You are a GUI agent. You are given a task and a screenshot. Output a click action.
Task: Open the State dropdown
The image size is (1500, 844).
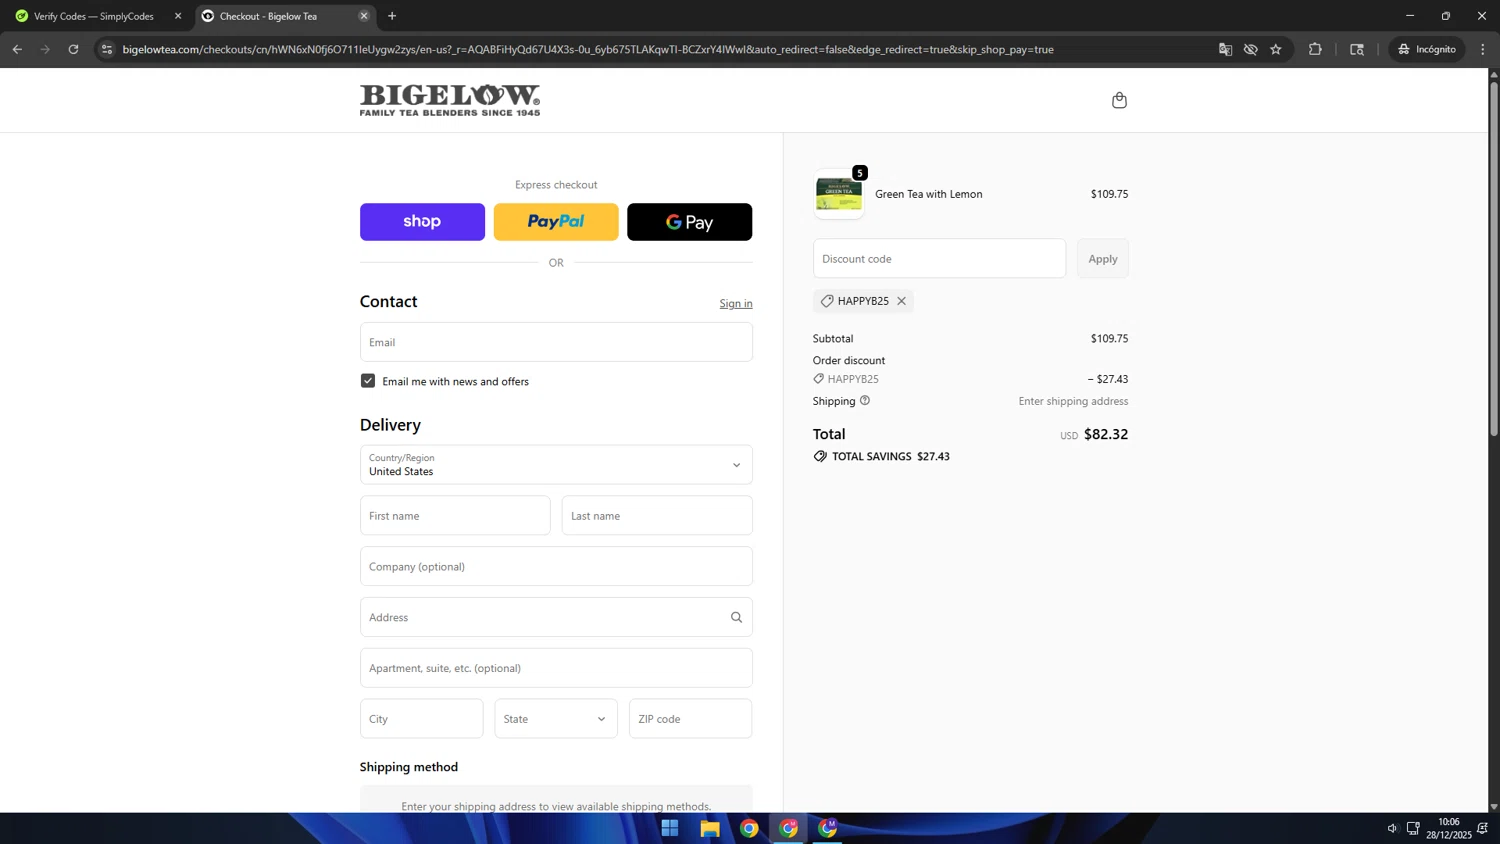556,719
